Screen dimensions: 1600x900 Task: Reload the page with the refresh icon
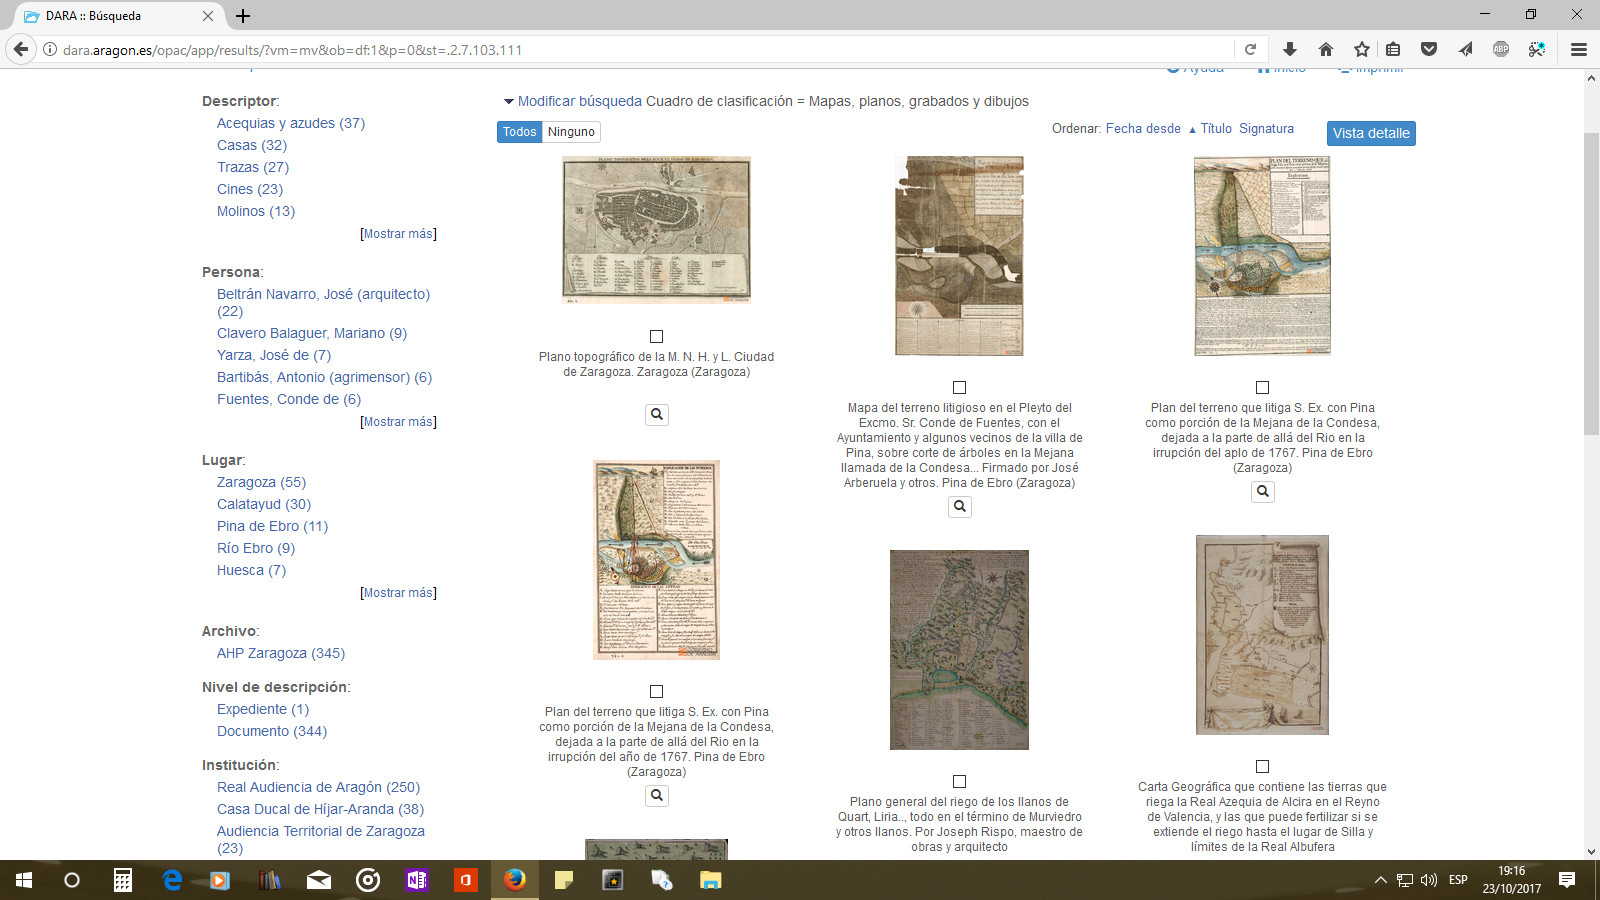pyautogui.click(x=1250, y=49)
